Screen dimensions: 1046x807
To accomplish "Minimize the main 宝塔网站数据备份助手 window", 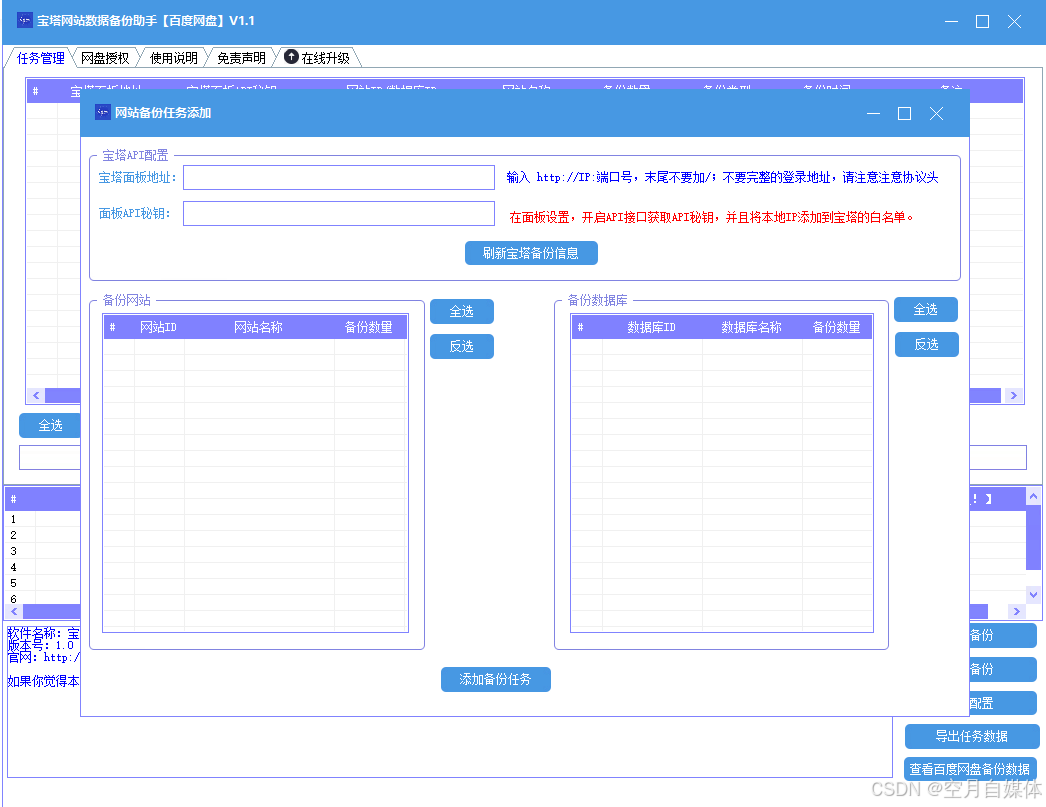I will pyautogui.click(x=951, y=21).
